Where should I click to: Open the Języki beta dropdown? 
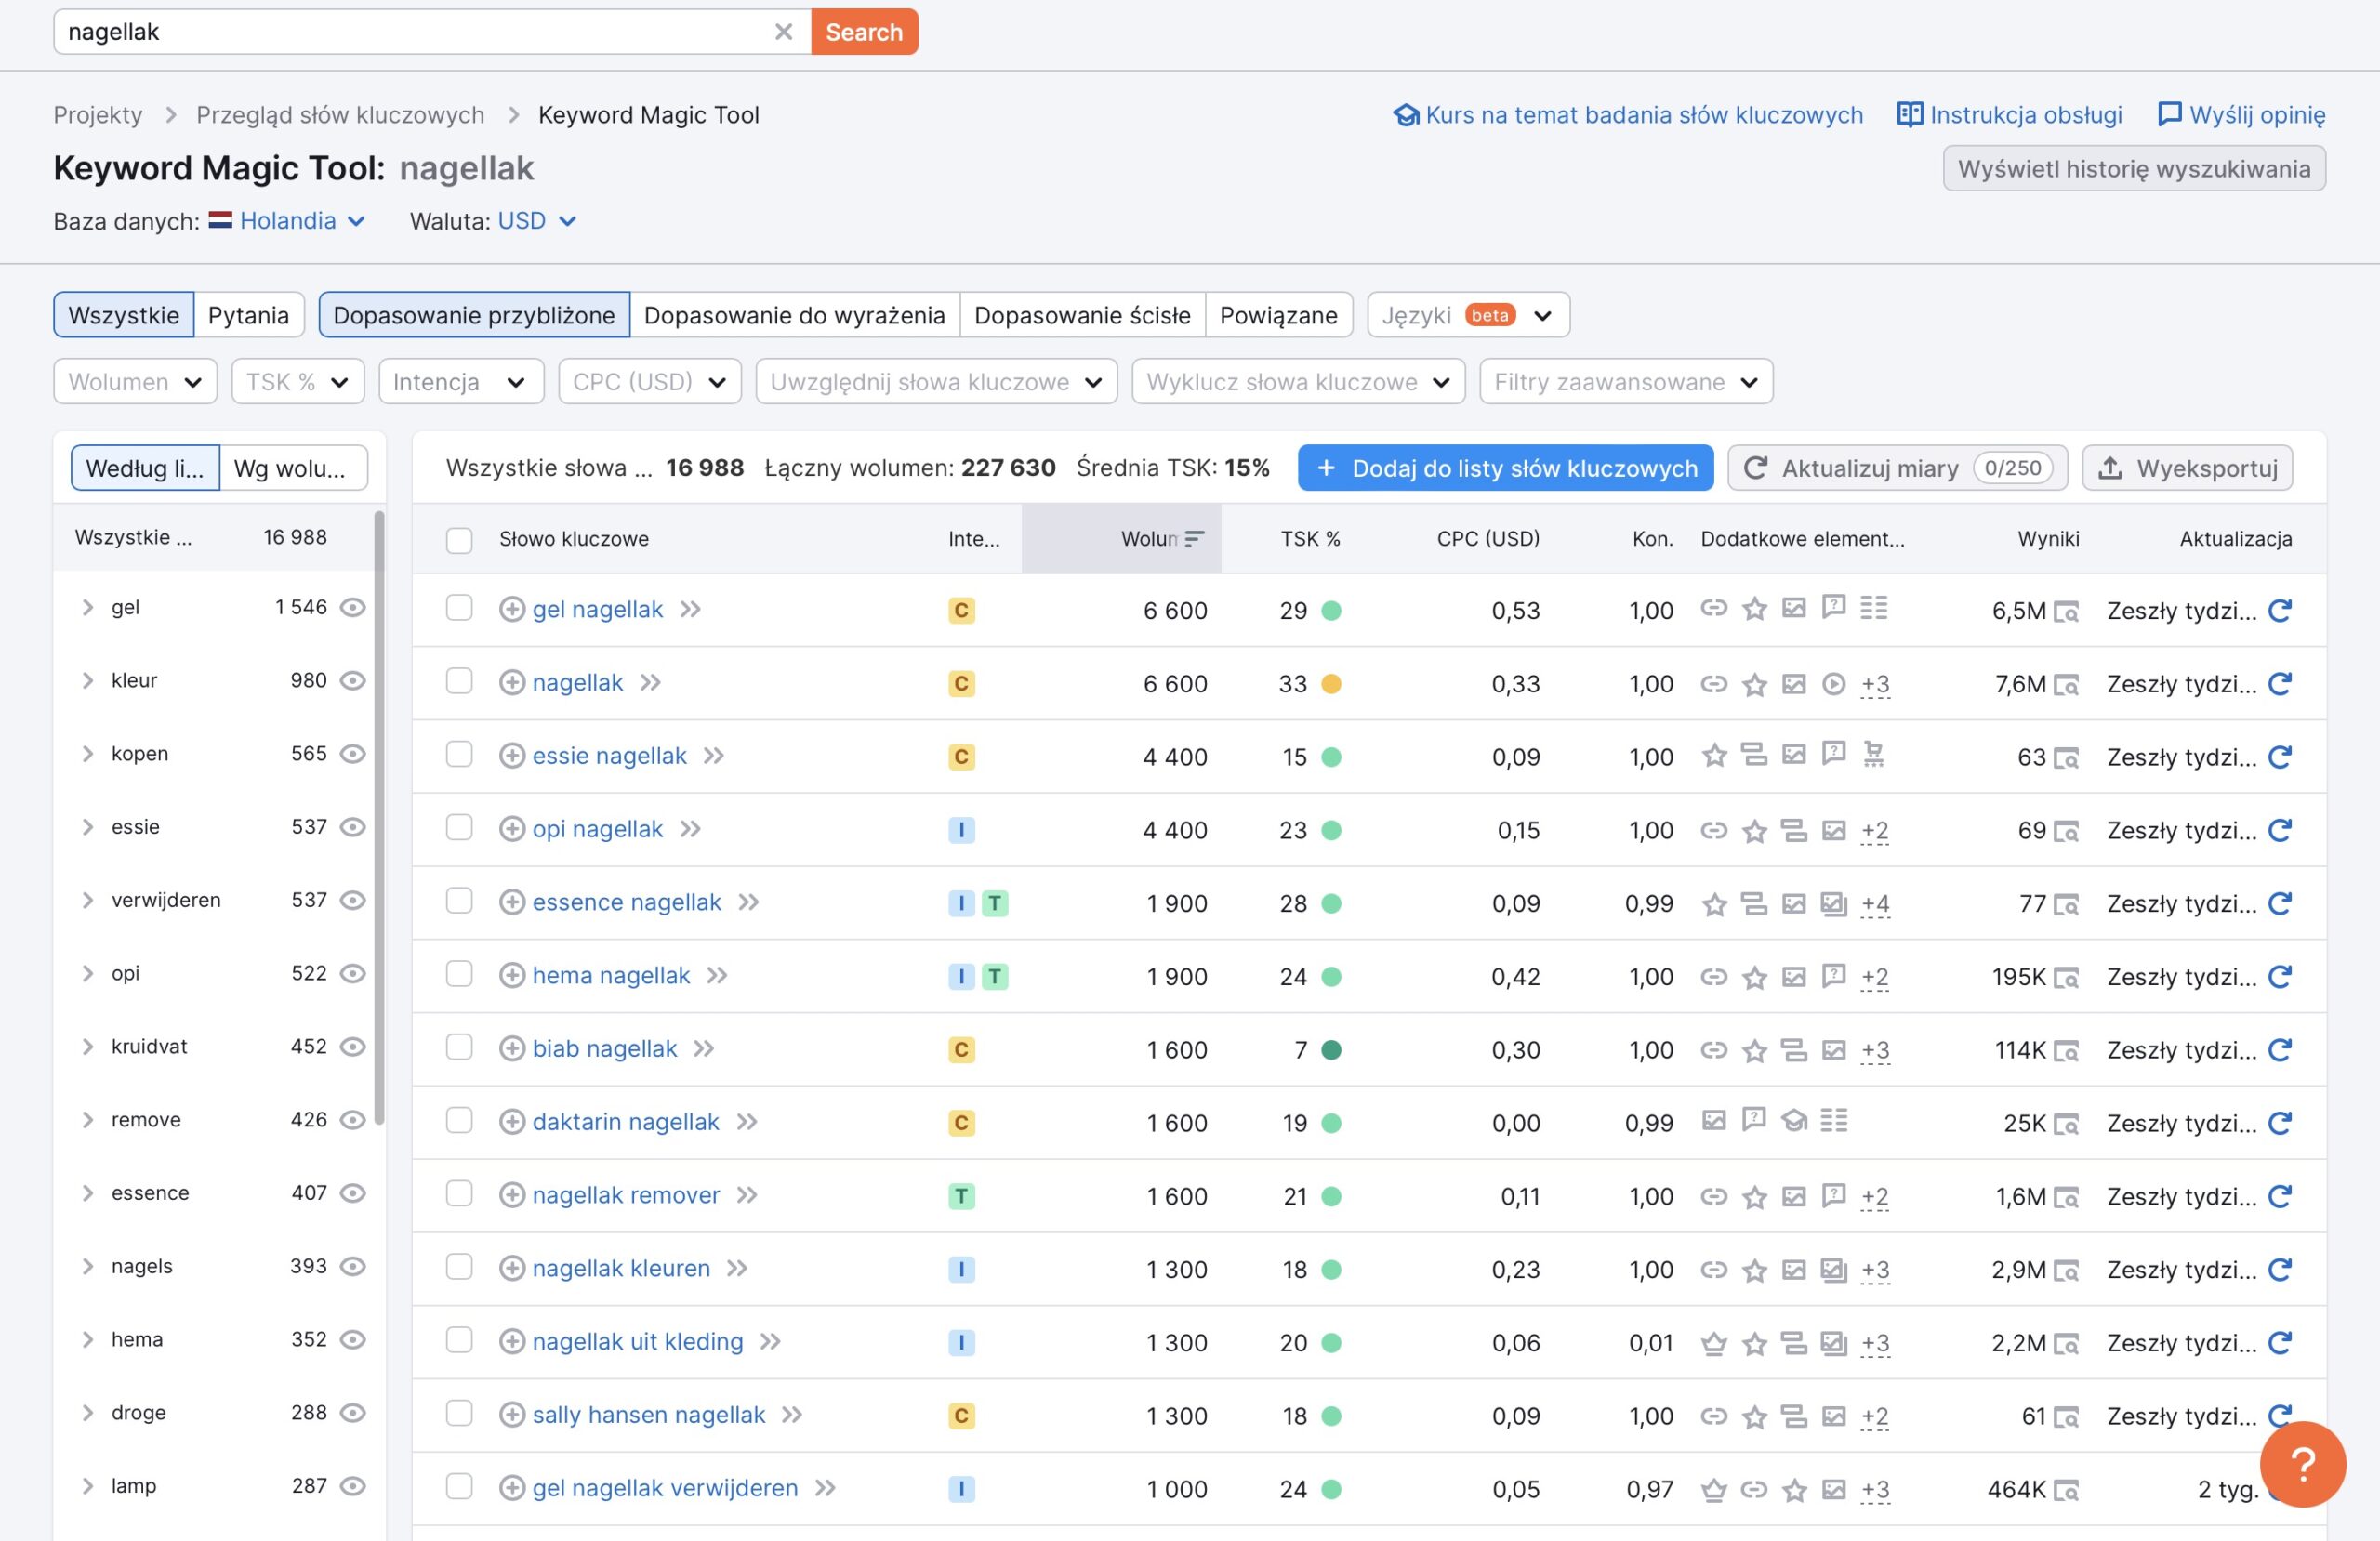coord(1468,316)
